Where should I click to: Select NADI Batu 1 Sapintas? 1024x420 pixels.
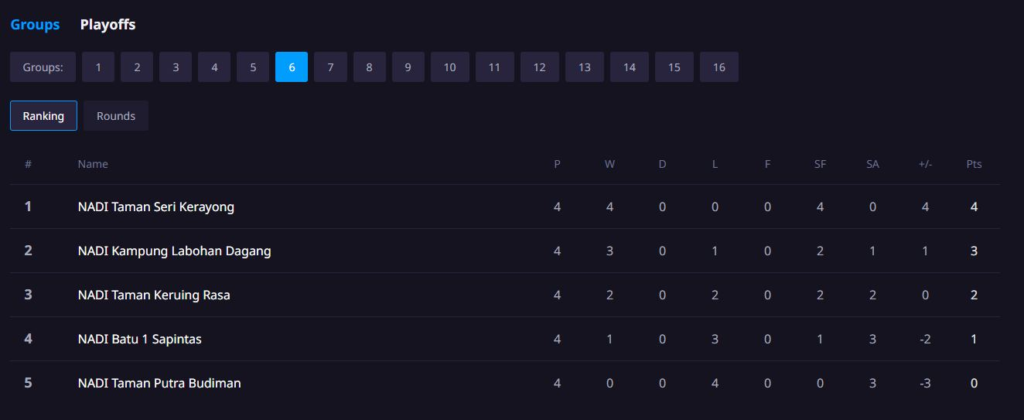(140, 339)
